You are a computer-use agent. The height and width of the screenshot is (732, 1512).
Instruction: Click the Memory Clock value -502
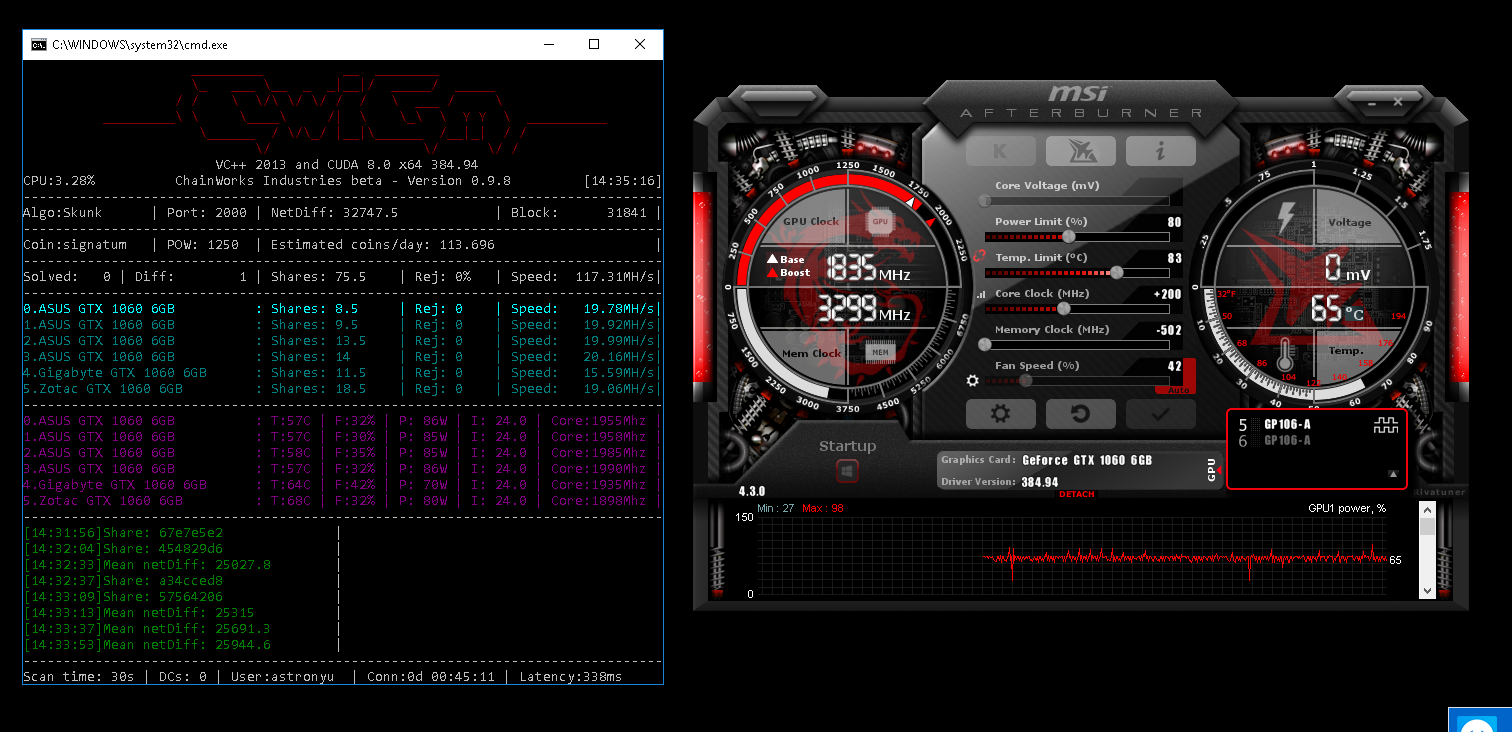1167,330
